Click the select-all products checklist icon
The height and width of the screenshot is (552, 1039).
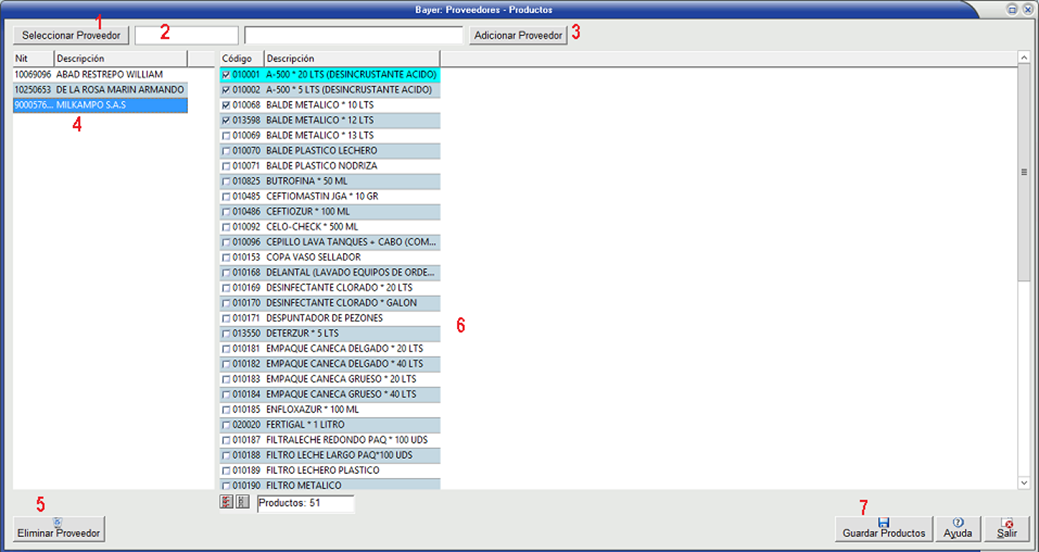click(x=226, y=502)
